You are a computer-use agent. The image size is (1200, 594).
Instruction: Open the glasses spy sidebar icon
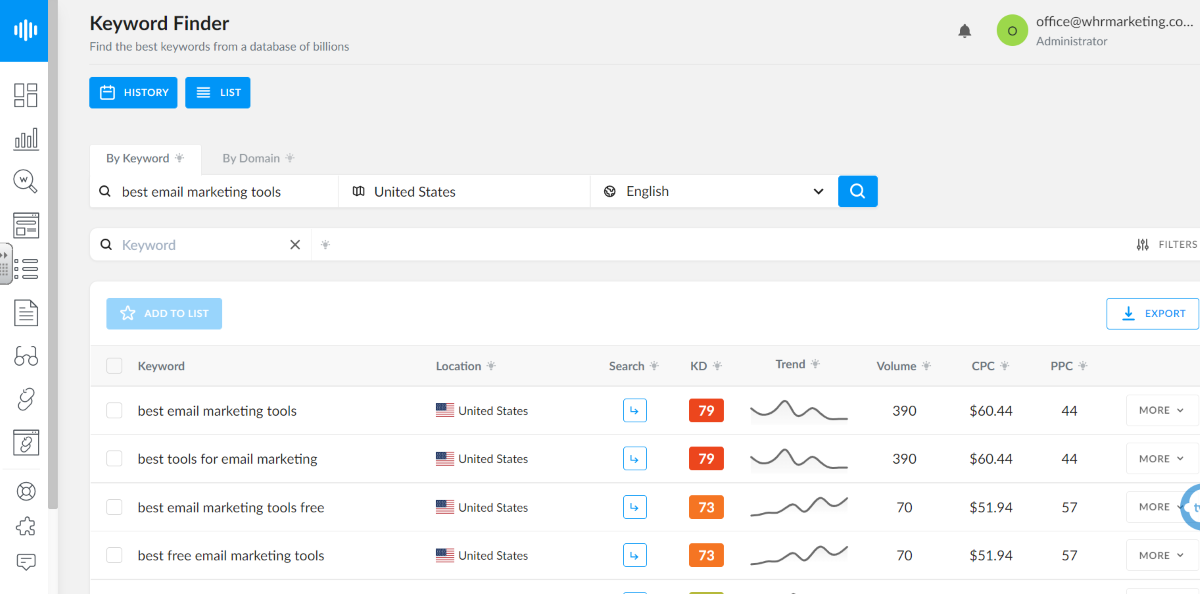26,356
